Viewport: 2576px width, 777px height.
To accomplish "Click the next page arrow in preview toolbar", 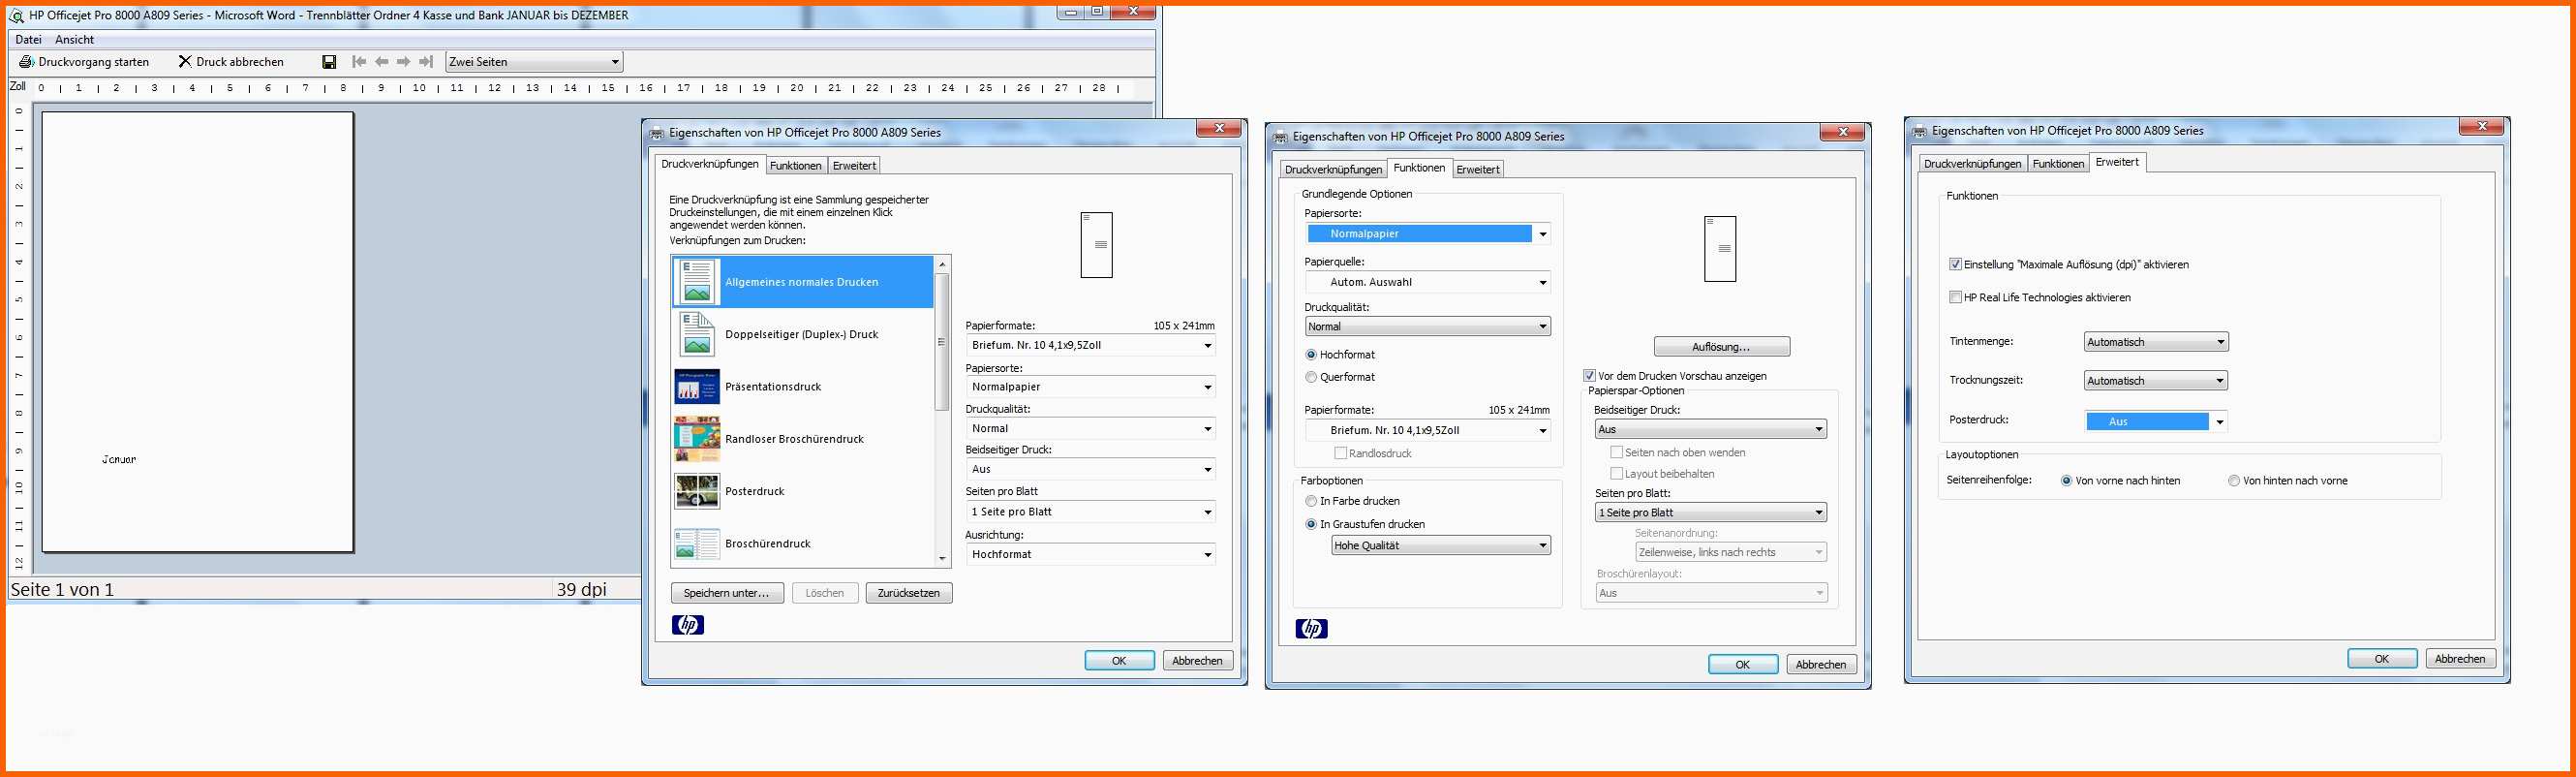I will pos(404,62).
